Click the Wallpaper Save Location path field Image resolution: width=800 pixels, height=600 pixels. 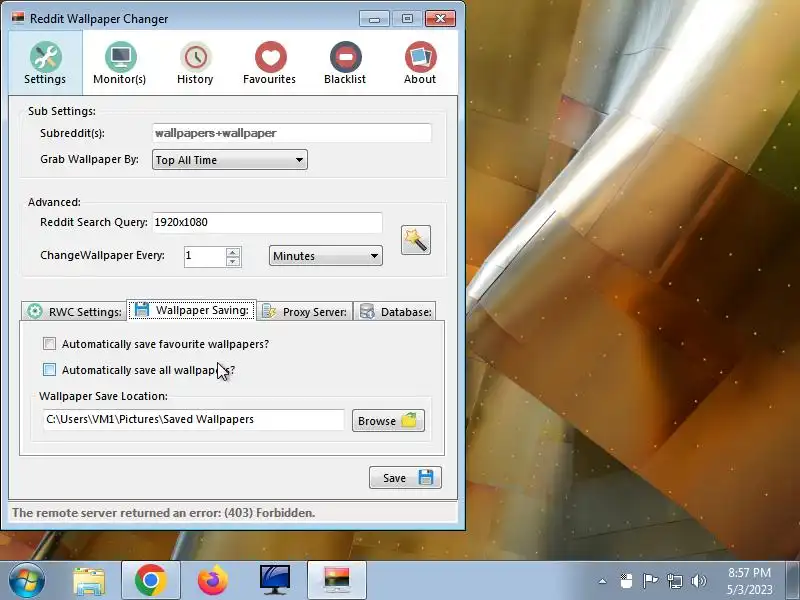pyautogui.click(x=193, y=419)
